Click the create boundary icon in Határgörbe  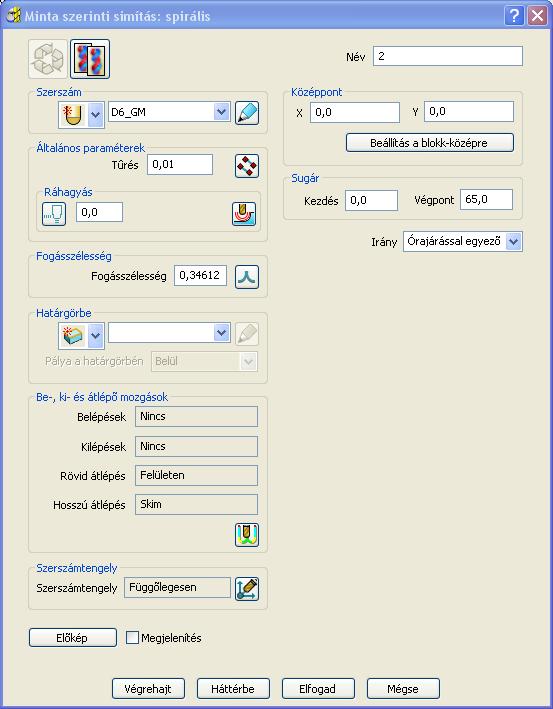(x=73, y=336)
